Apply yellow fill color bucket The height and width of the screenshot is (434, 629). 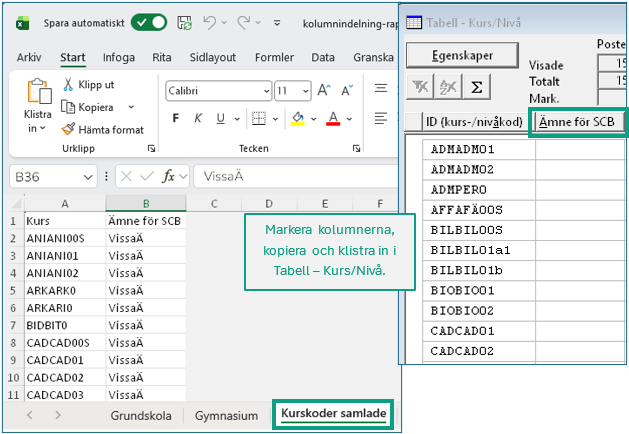click(297, 119)
